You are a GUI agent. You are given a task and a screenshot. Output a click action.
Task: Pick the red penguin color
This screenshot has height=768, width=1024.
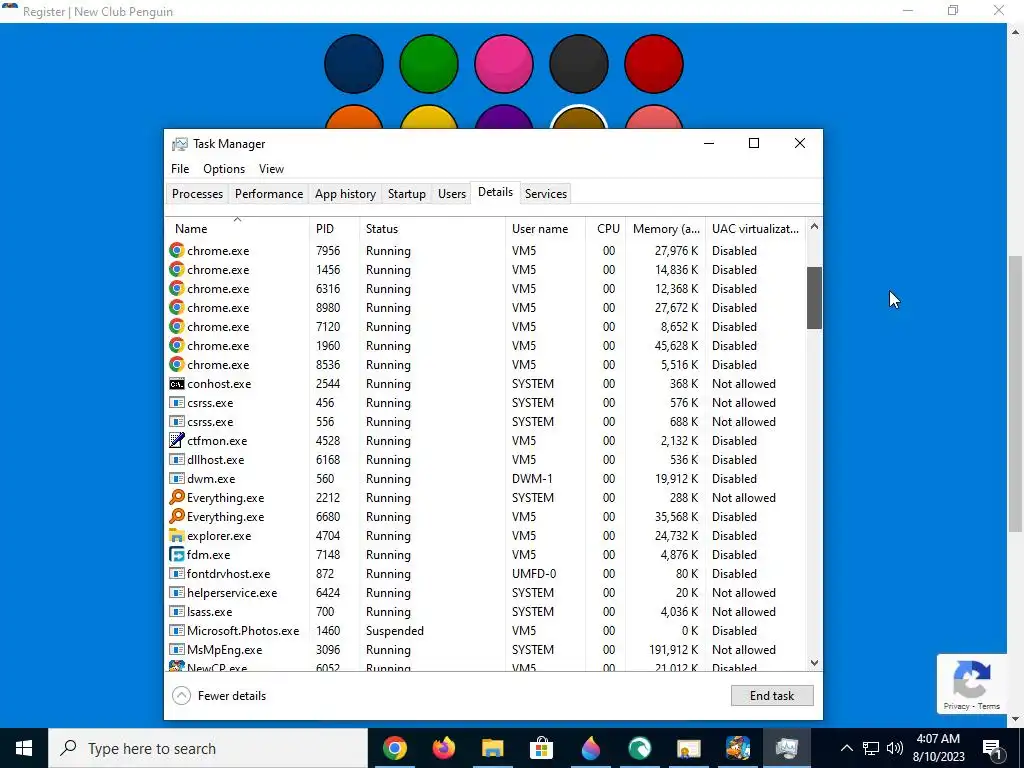click(x=654, y=64)
